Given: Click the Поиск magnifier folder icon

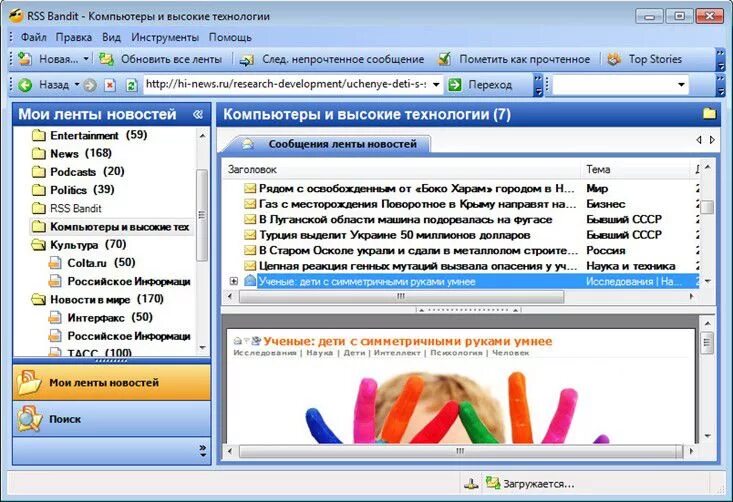Looking at the screenshot, I should [x=29, y=419].
